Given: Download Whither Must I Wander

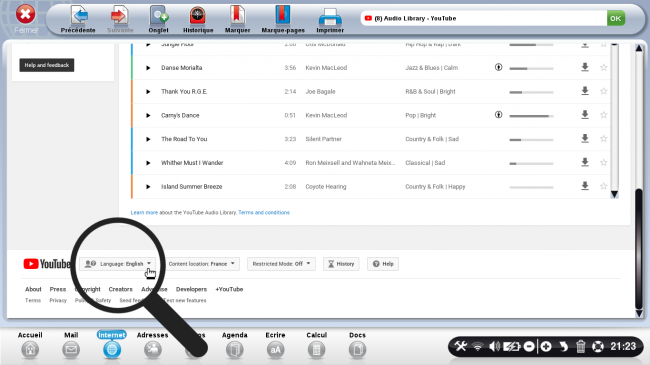Looking at the screenshot, I should (585, 162).
